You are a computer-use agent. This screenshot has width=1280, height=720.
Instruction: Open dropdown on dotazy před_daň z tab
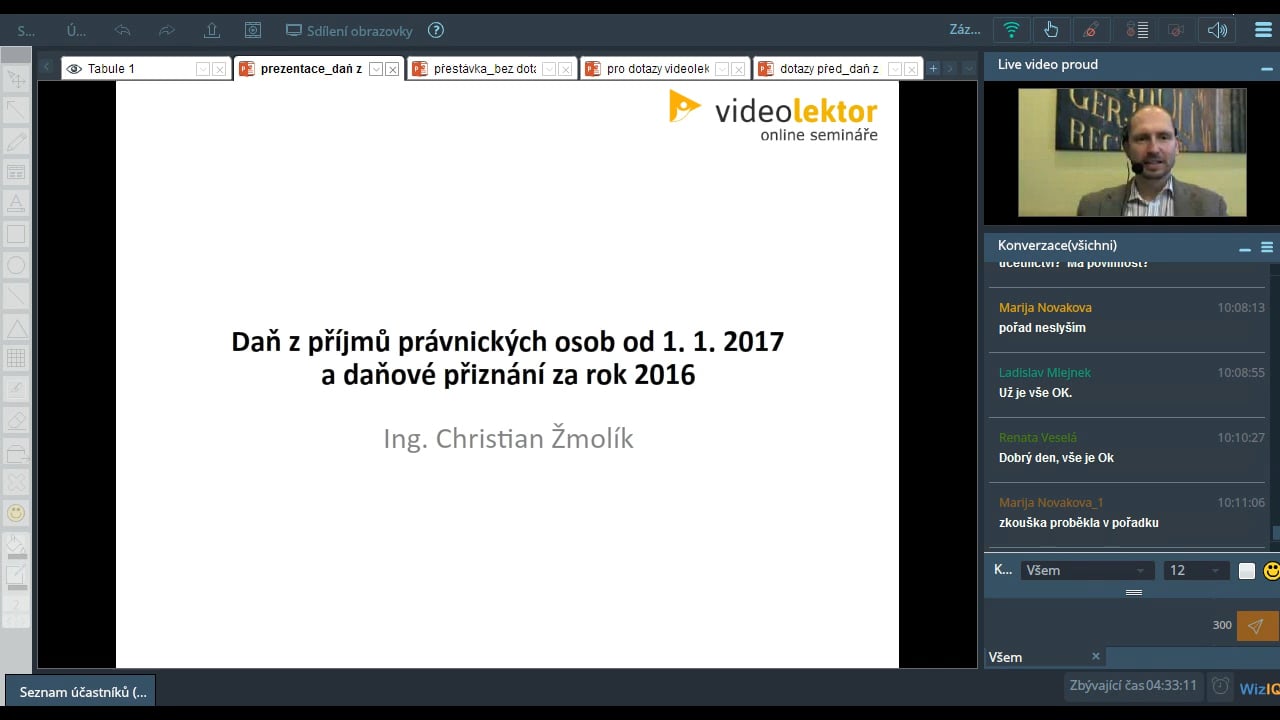(895, 69)
